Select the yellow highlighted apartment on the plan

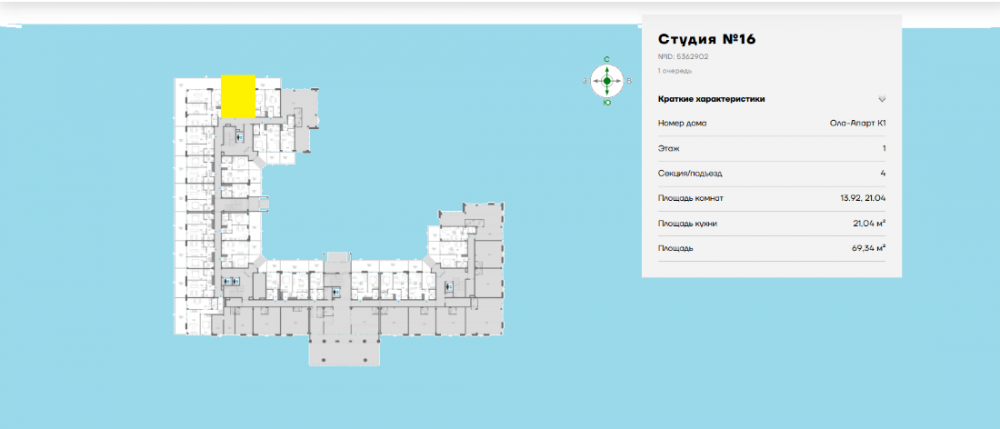tap(238, 96)
